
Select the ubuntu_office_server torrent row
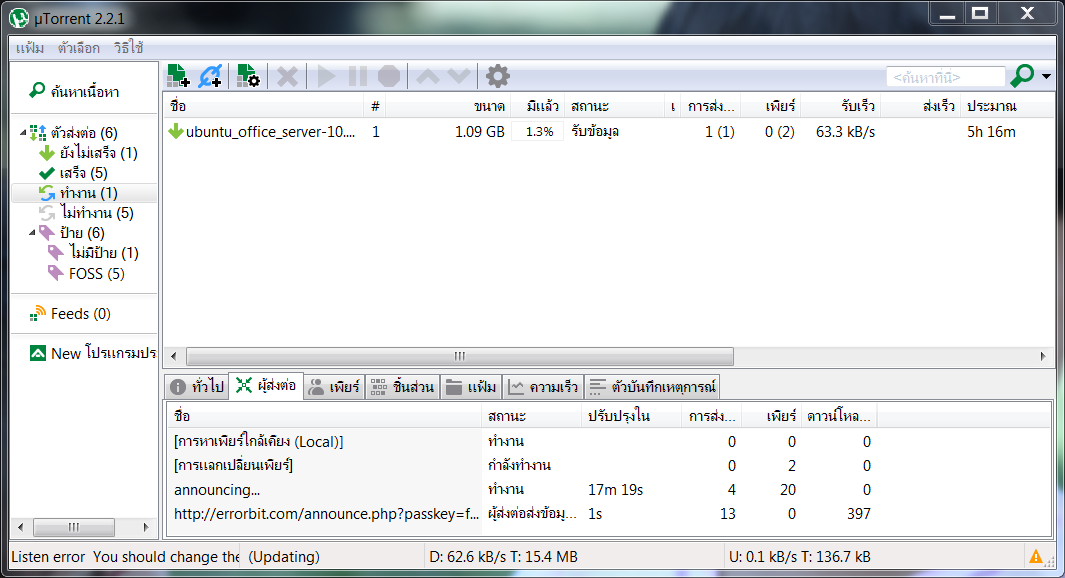point(608,132)
